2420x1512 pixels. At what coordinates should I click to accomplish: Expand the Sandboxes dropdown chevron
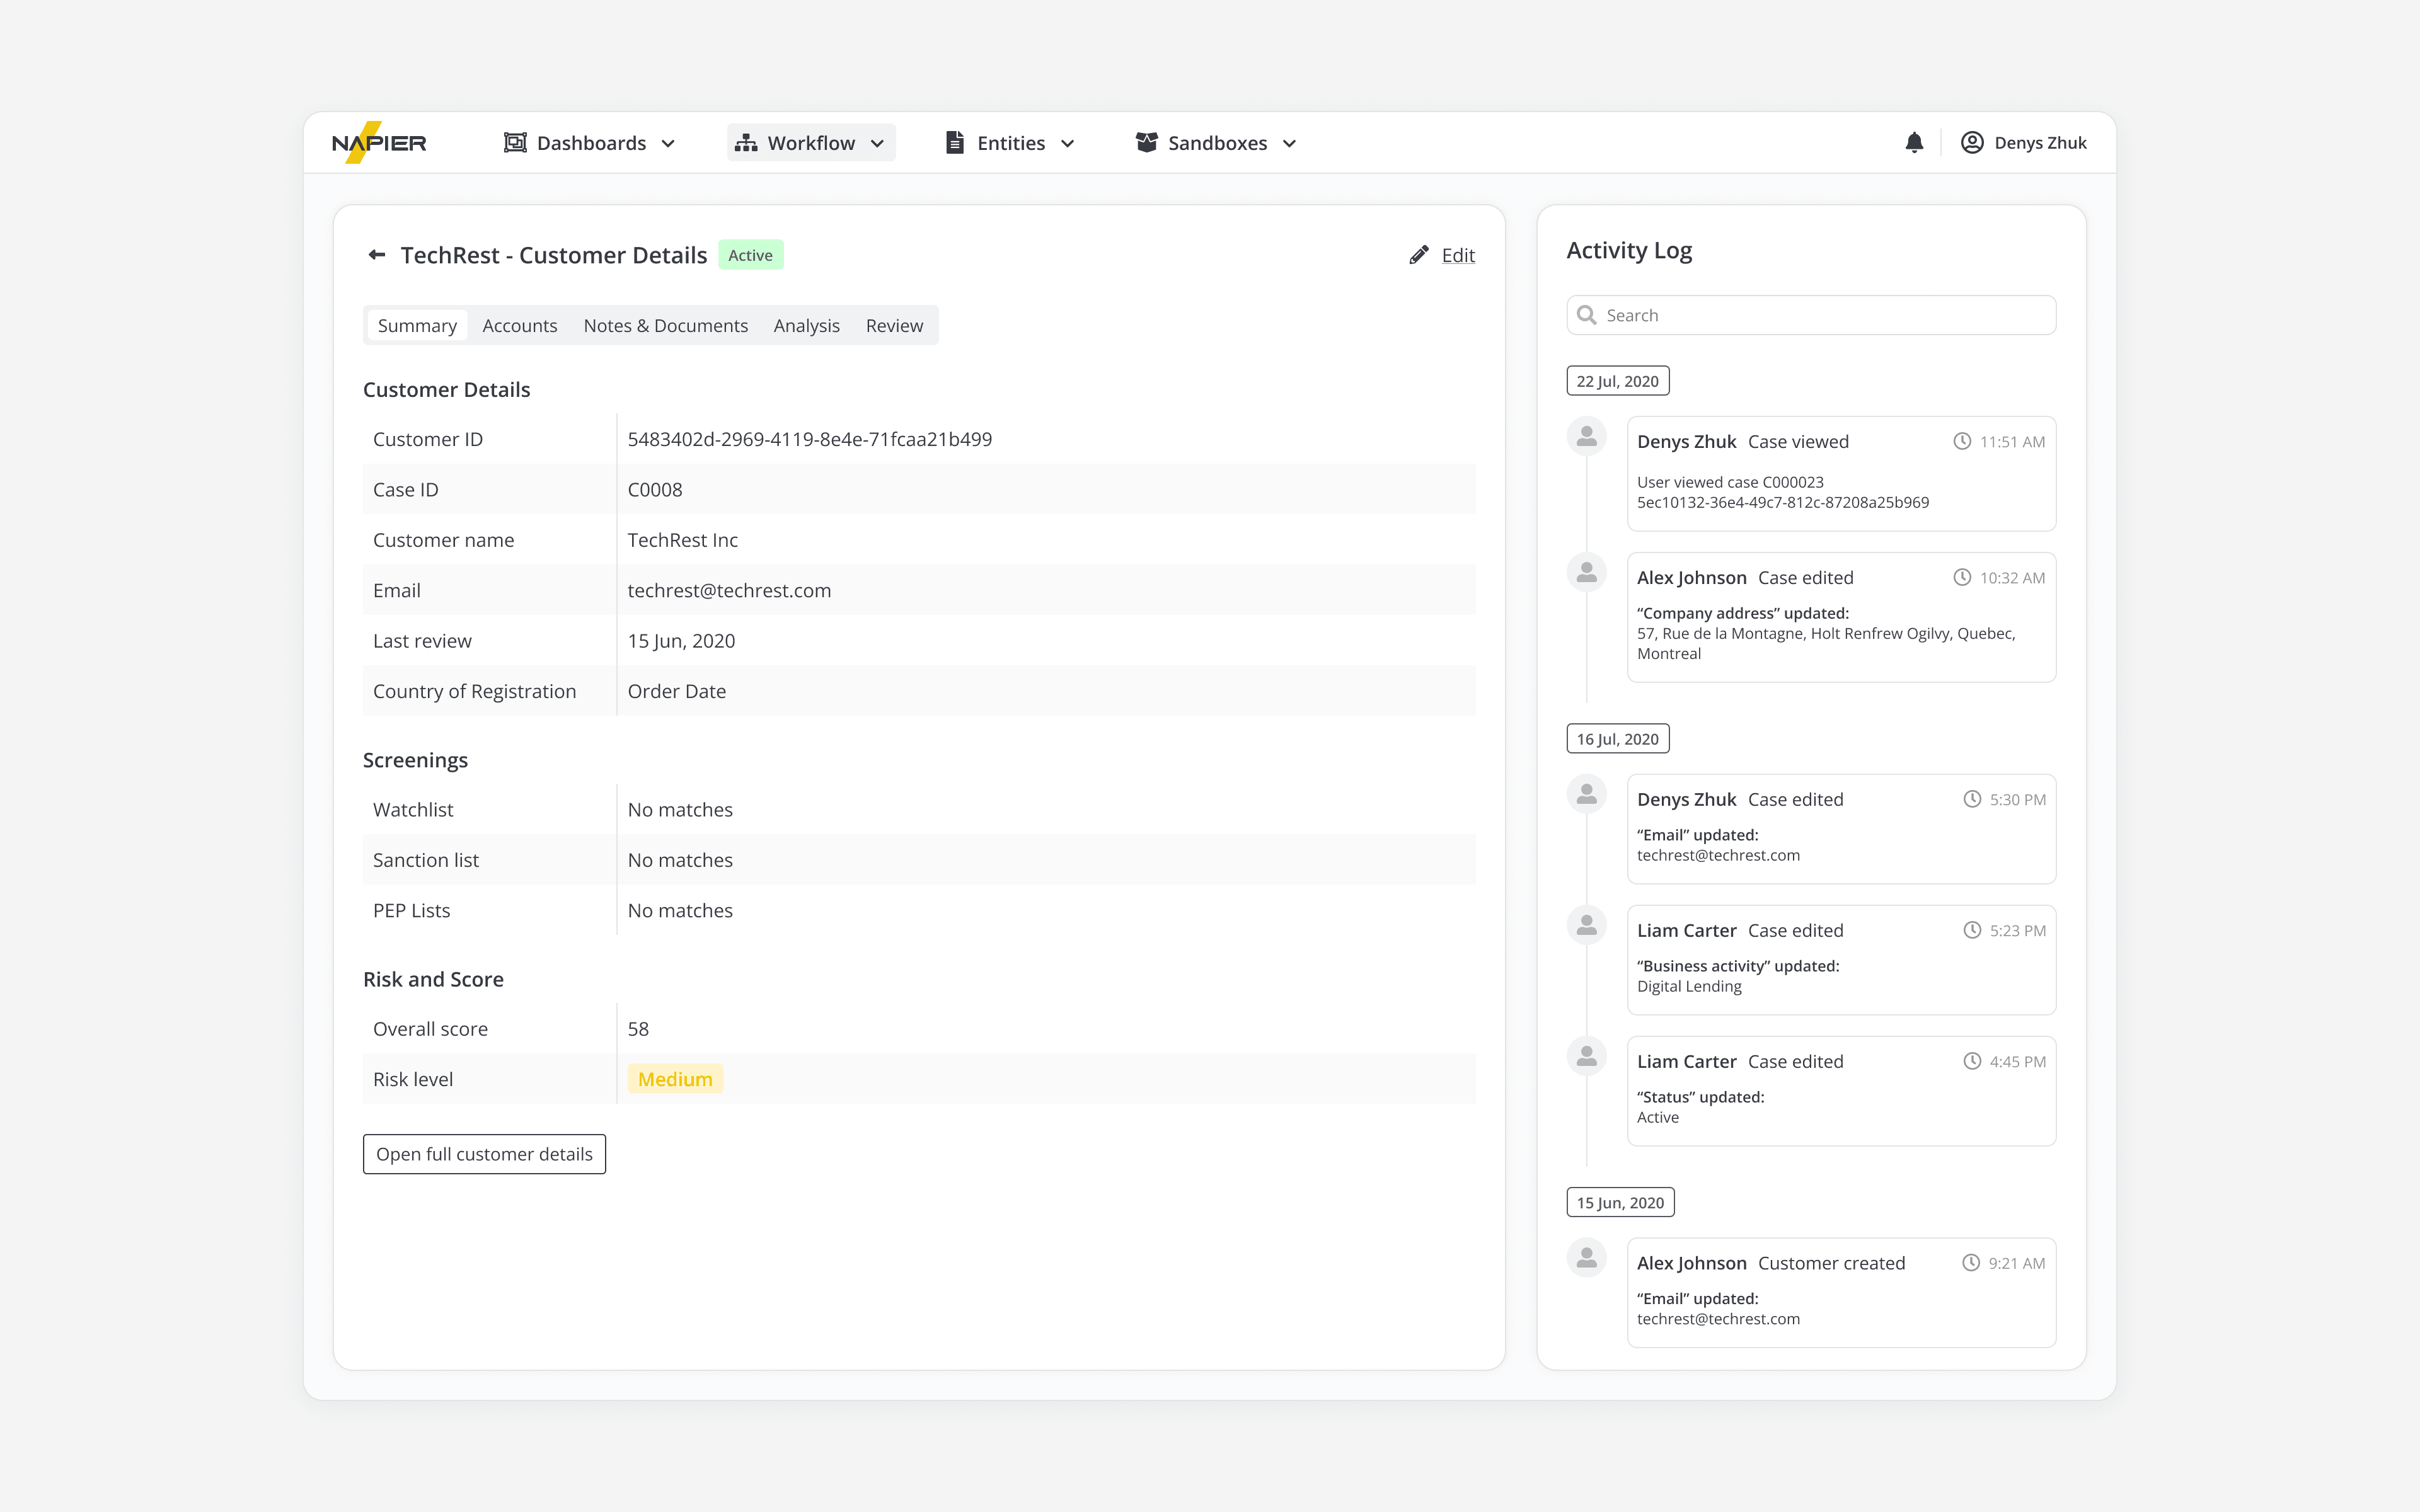1289,144
